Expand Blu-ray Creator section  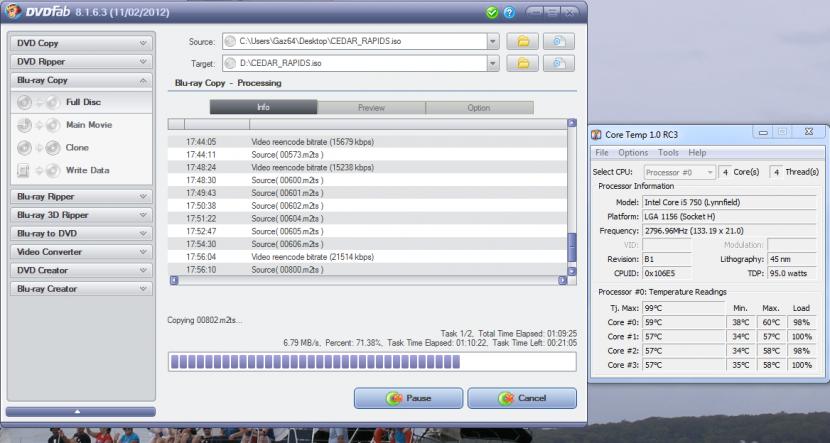pyautogui.click(x=81, y=289)
